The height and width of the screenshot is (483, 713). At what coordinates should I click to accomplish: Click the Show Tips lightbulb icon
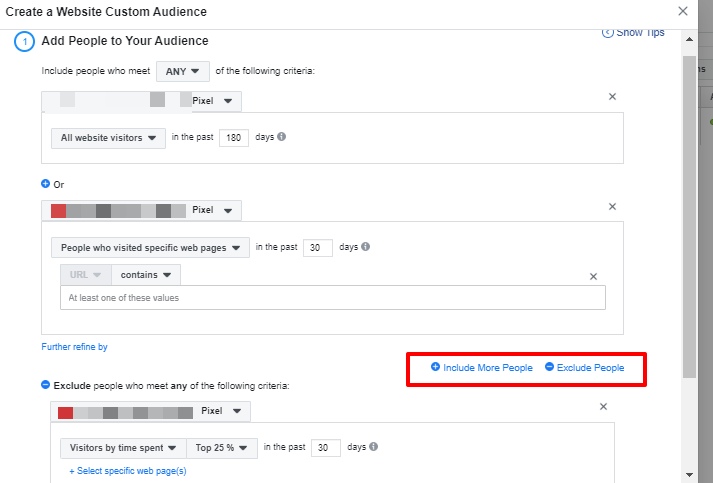point(607,33)
